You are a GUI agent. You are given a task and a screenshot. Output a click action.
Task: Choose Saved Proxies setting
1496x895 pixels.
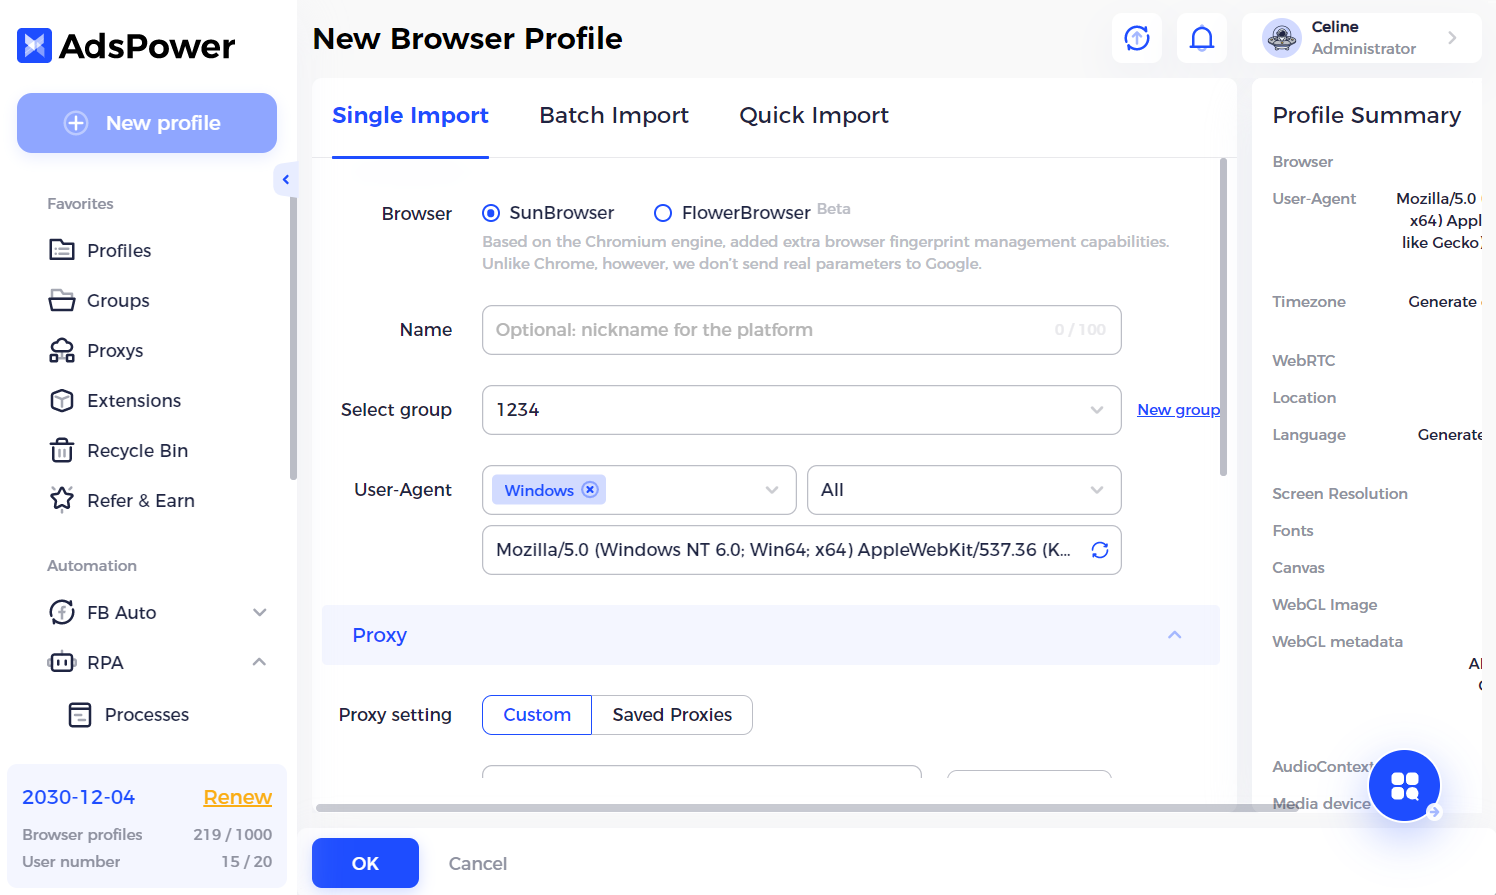point(672,715)
